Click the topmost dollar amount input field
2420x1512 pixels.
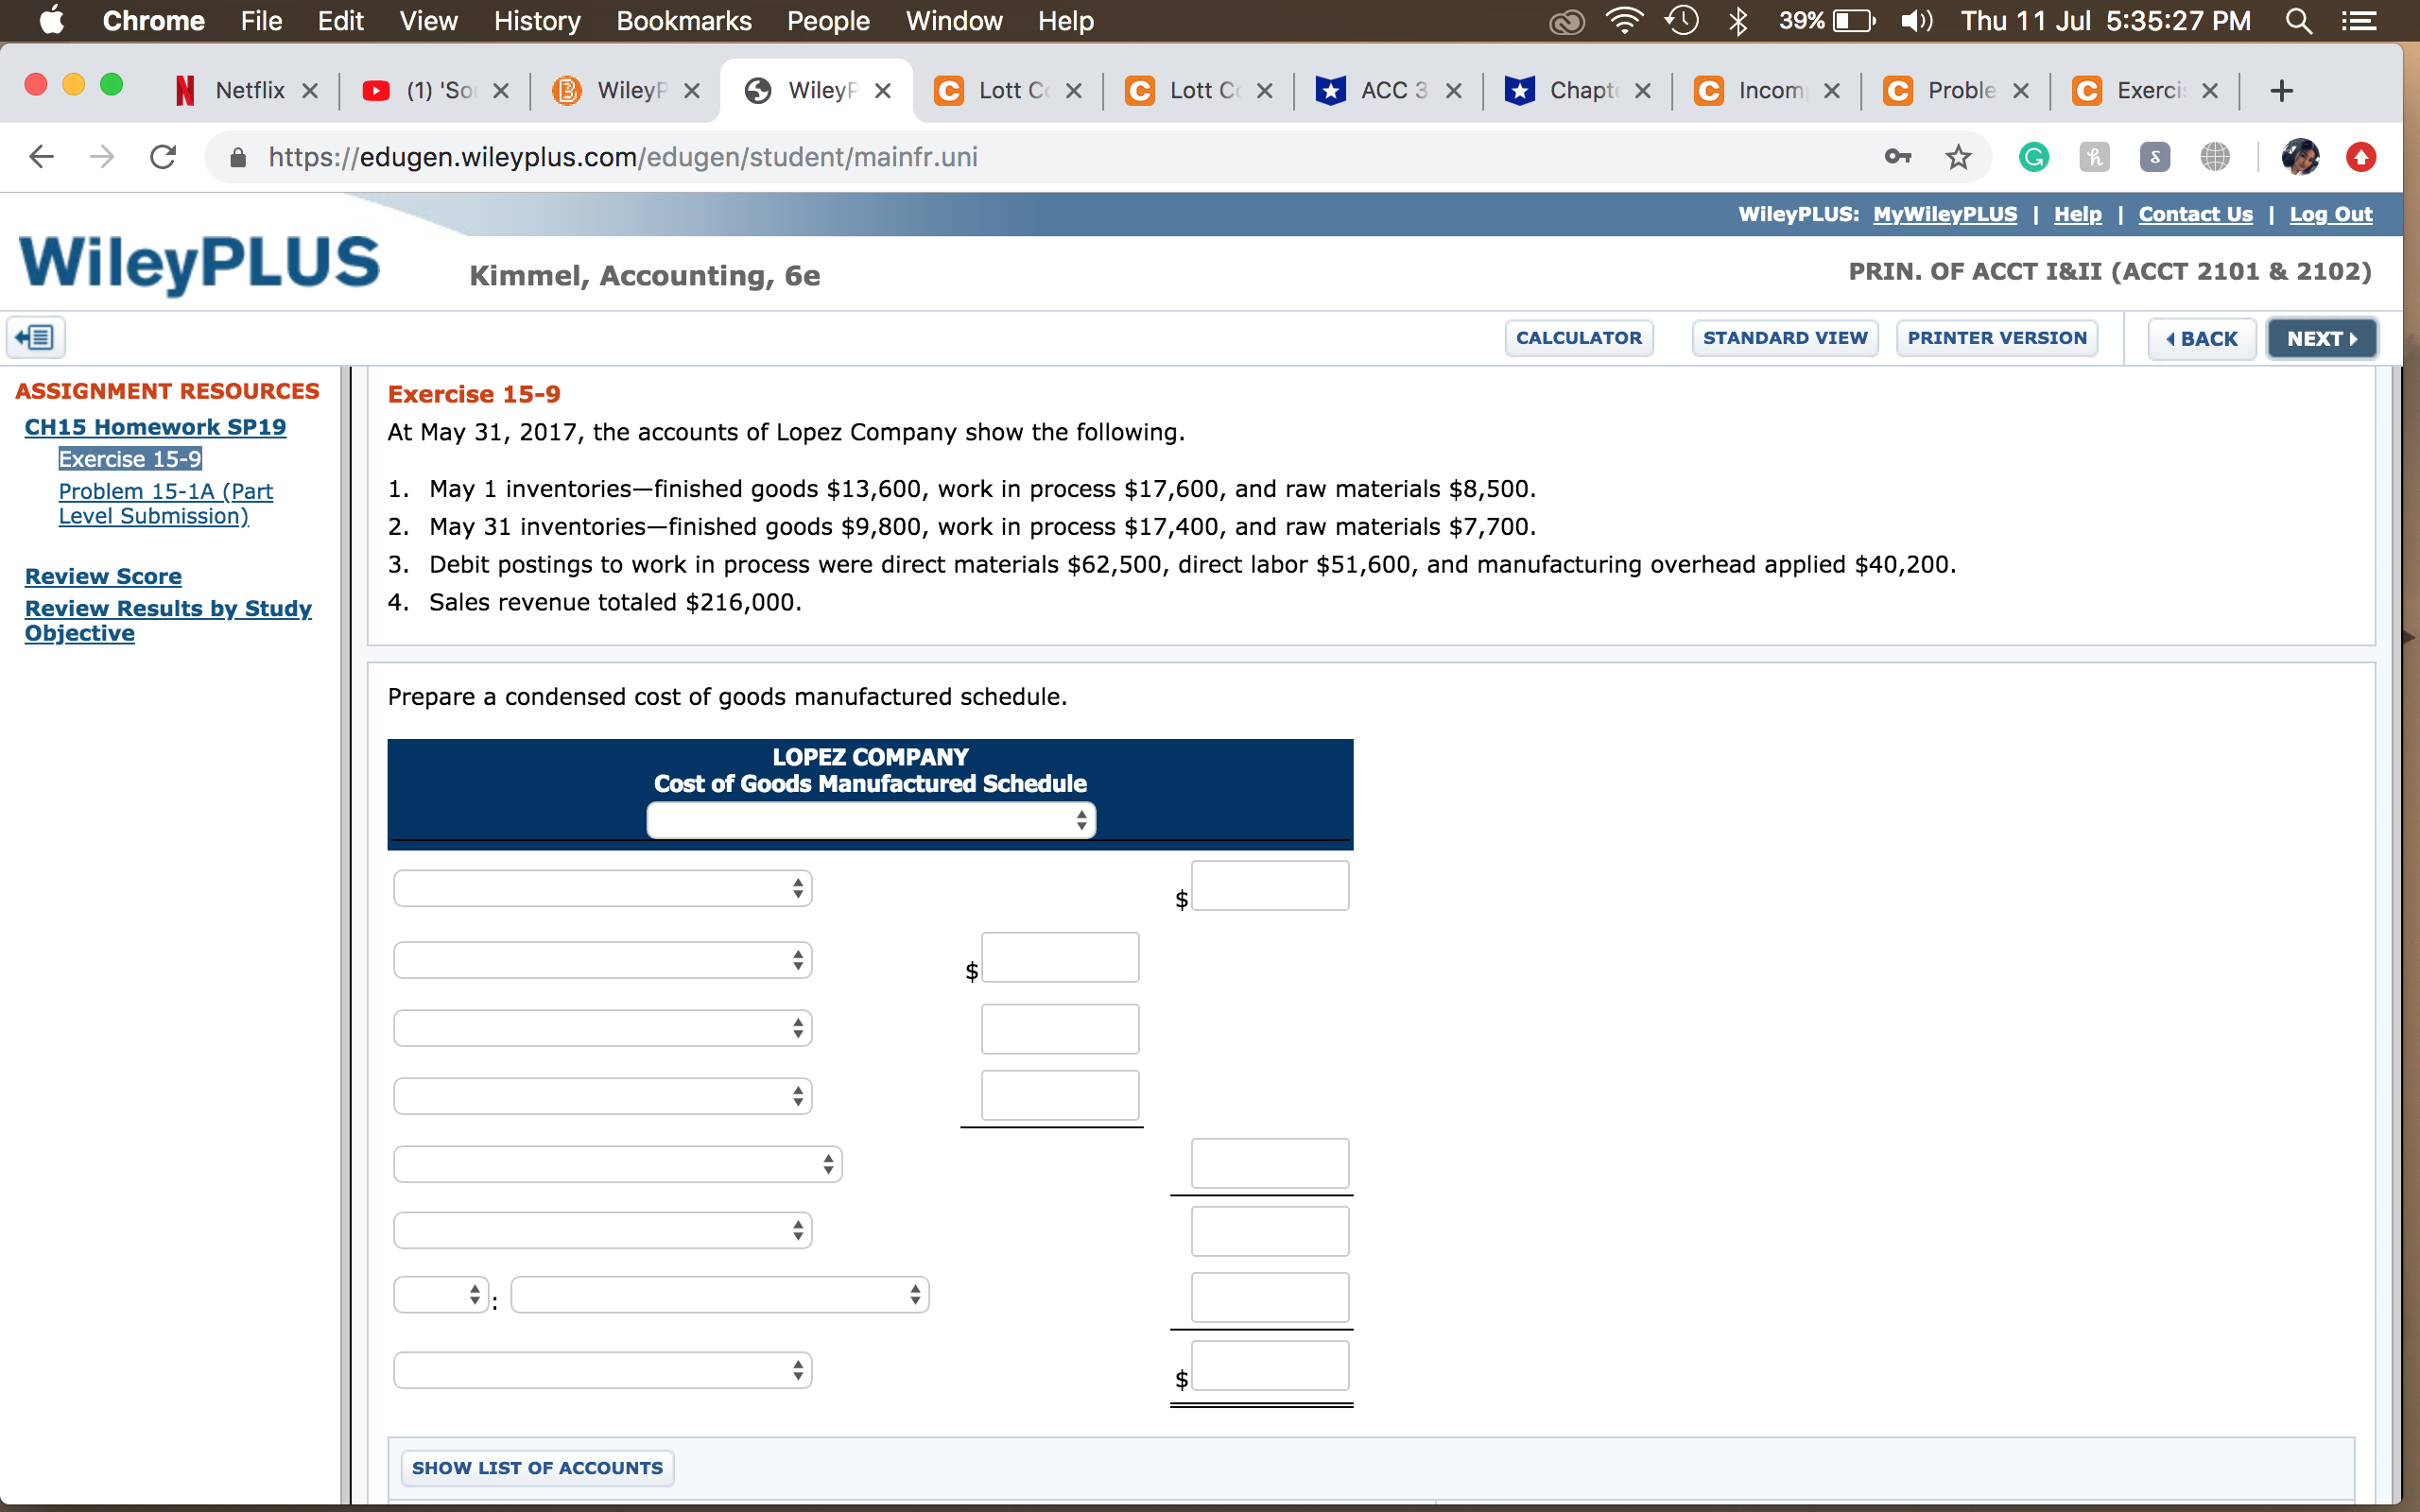(x=1269, y=885)
